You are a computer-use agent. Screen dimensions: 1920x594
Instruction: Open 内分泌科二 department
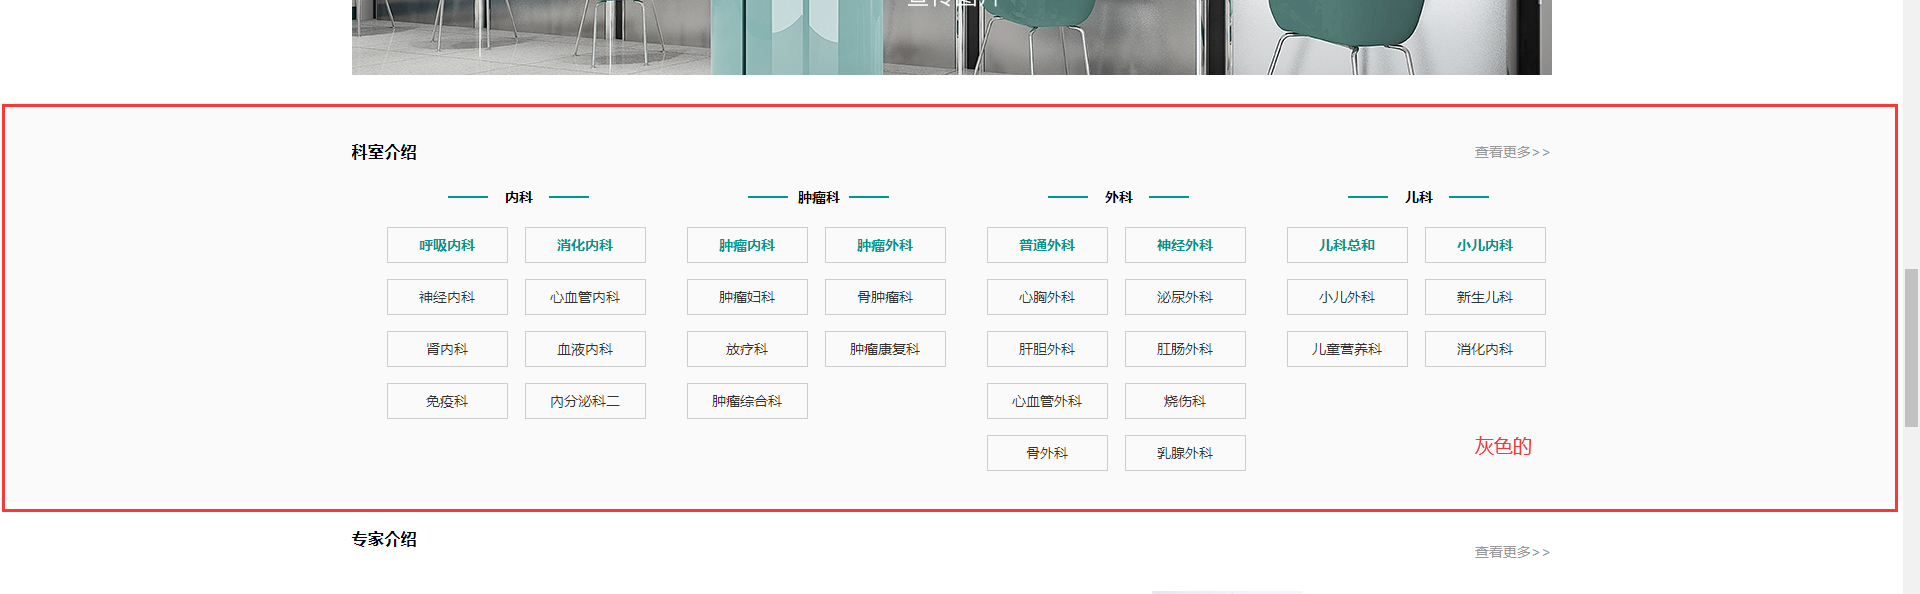[585, 401]
